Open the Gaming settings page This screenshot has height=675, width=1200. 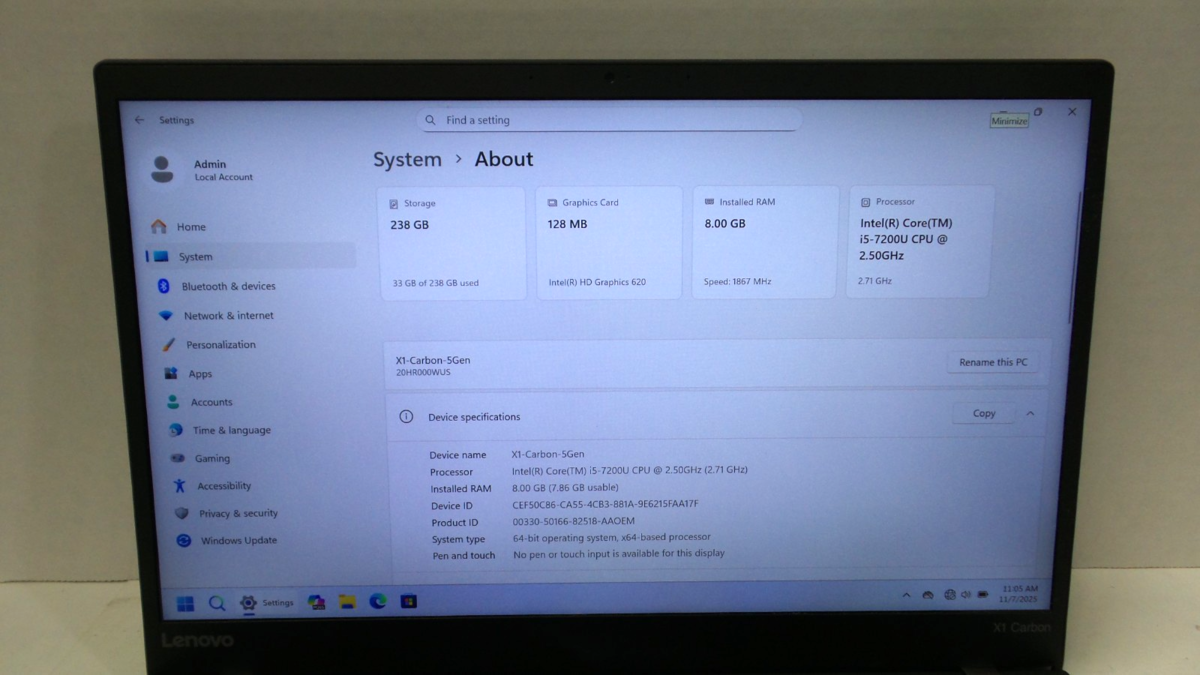[212, 458]
